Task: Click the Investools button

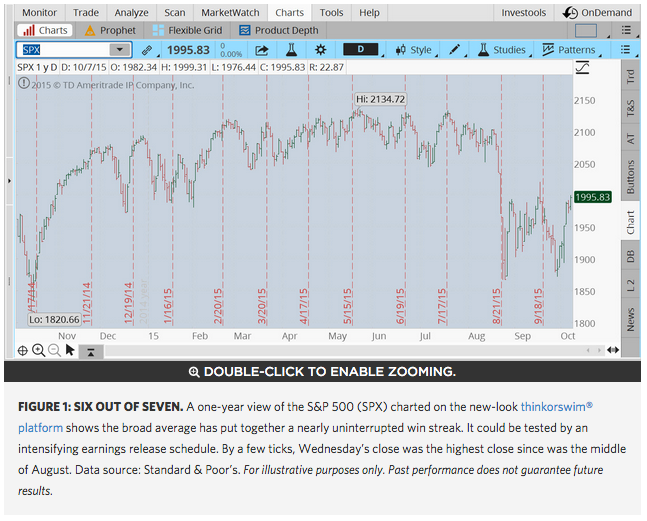Action: point(524,13)
